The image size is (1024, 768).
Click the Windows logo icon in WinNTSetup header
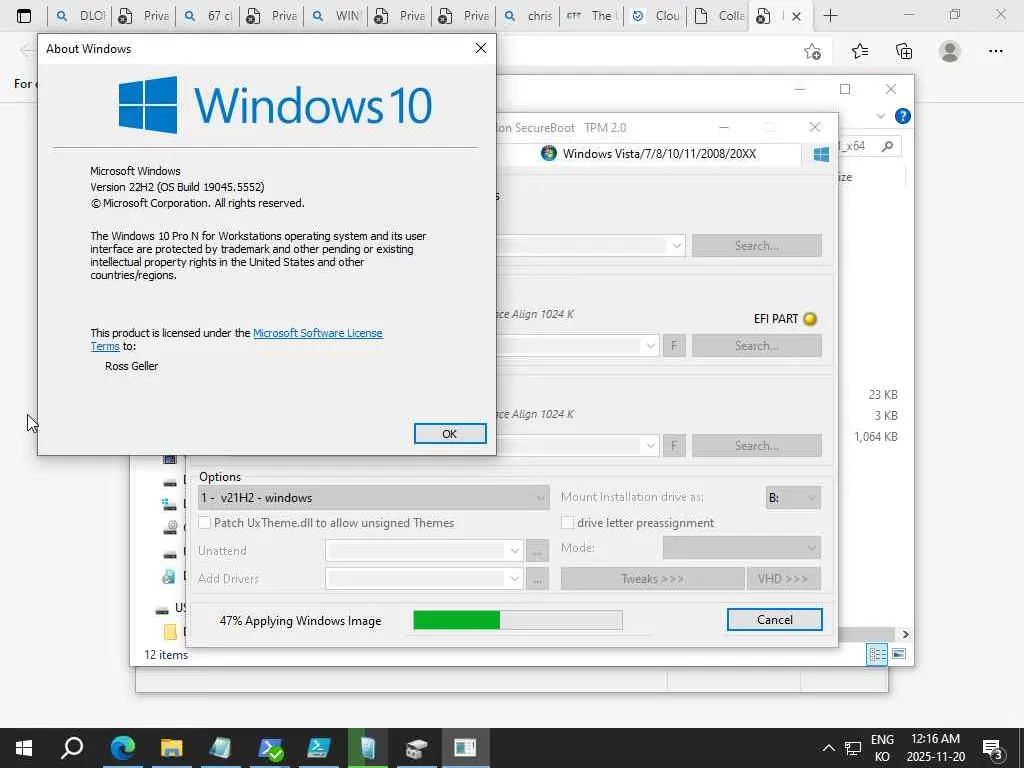822,154
